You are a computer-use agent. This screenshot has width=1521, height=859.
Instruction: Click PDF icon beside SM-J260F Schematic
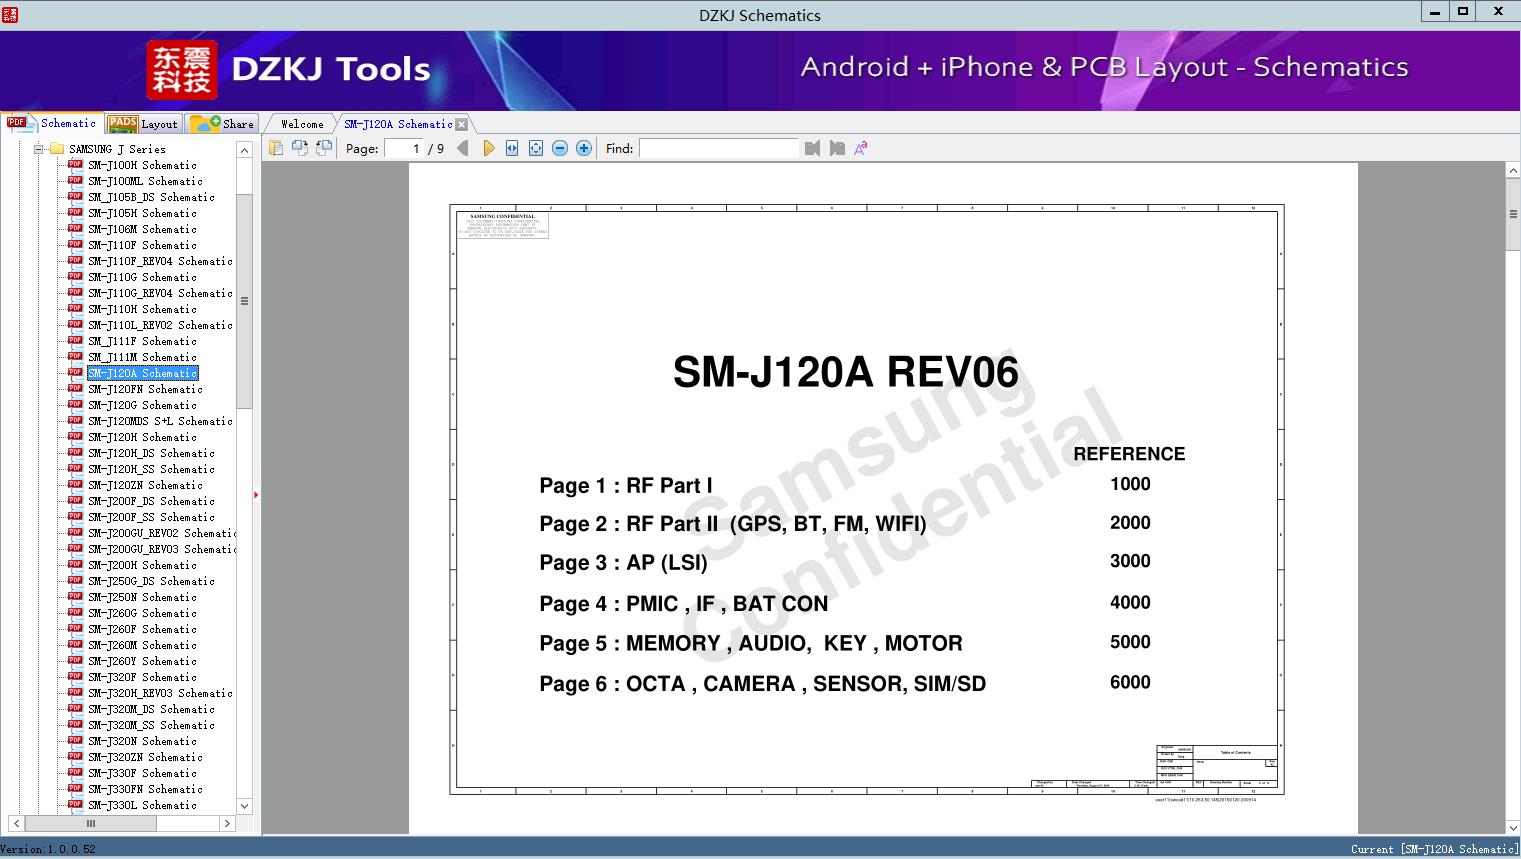[x=75, y=628]
